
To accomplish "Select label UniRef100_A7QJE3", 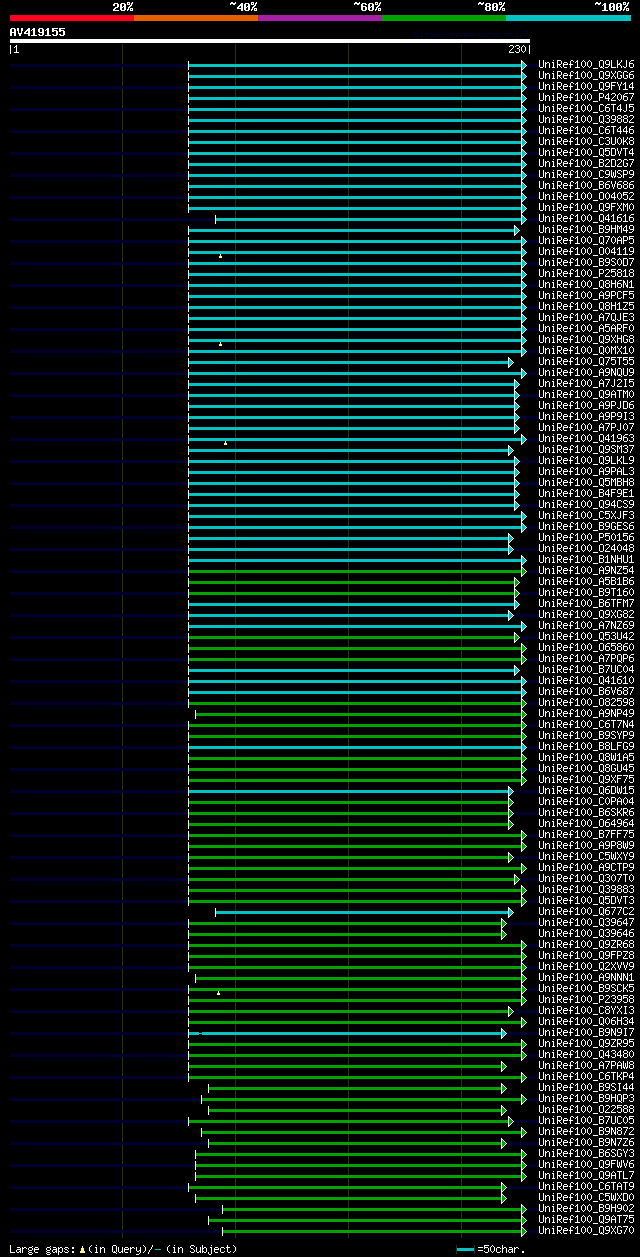I will pyautogui.click(x=586, y=318).
